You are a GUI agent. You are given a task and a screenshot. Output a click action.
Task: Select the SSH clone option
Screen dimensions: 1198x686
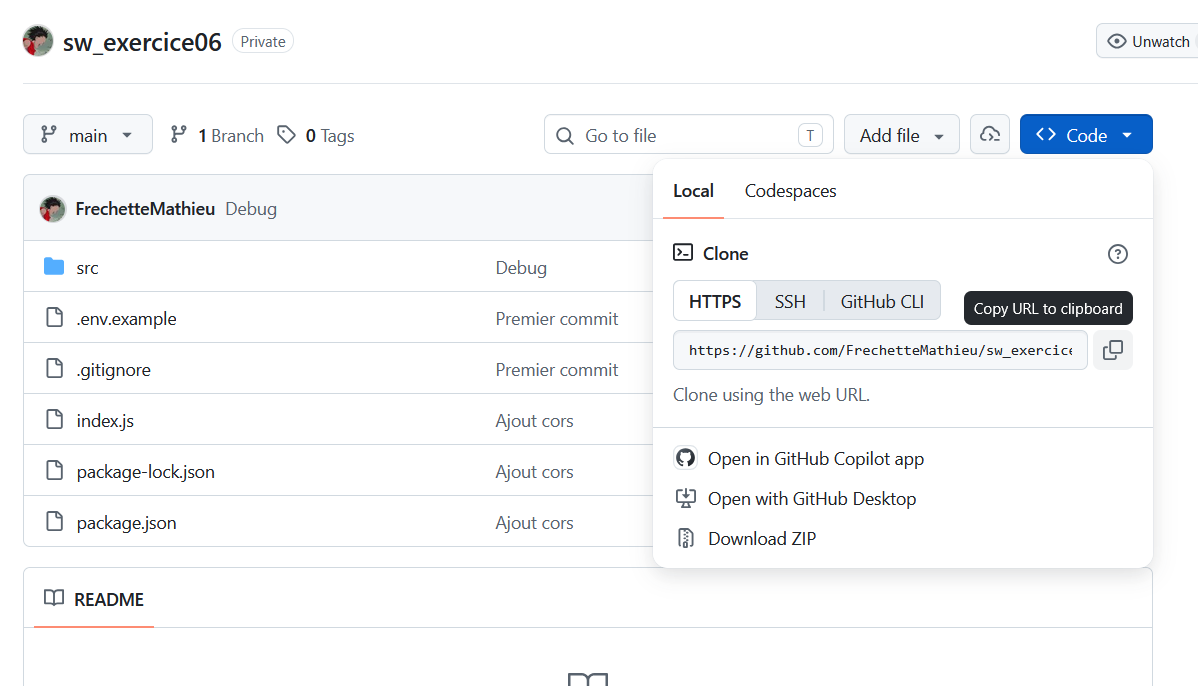click(790, 301)
